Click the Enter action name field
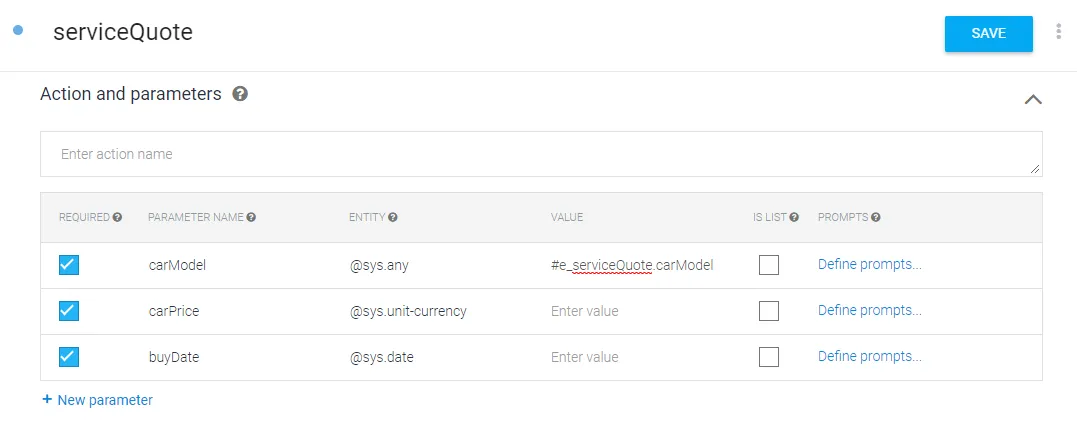The height and width of the screenshot is (431, 1077). click(540, 154)
